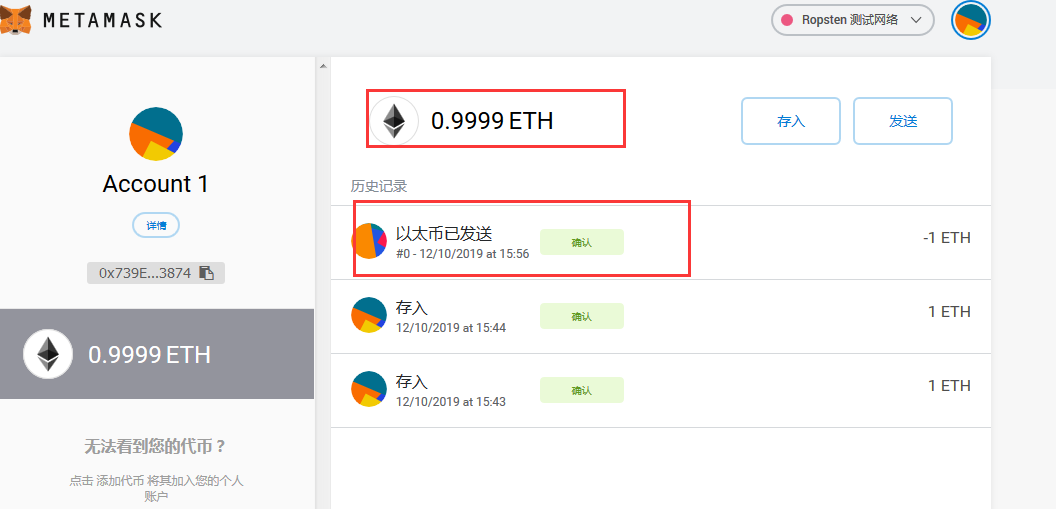Open the Ropsten network dropdown

point(852,20)
